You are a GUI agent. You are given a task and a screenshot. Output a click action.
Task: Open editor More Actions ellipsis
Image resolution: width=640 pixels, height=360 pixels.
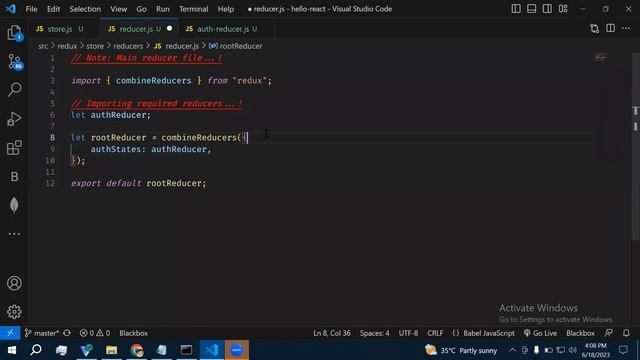626,28
